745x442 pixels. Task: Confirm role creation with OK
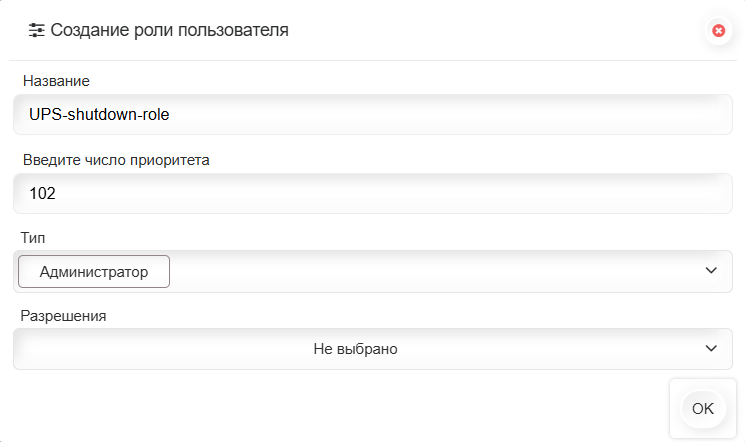click(x=702, y=408)
